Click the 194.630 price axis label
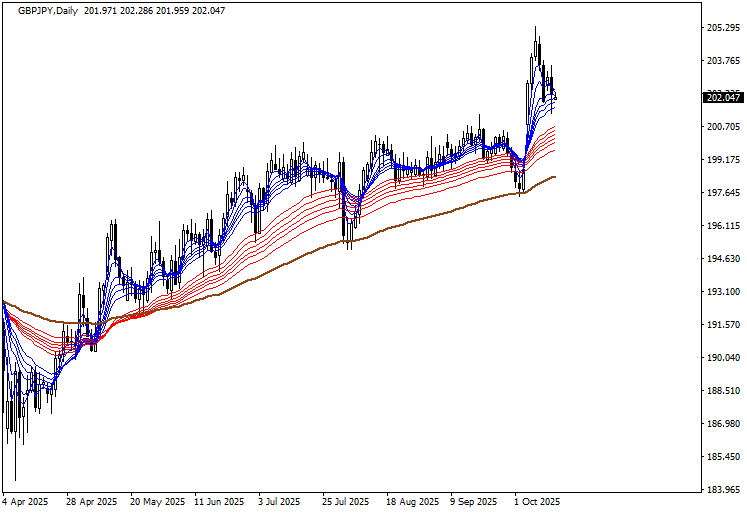The image size is (747, 513). 723,259
